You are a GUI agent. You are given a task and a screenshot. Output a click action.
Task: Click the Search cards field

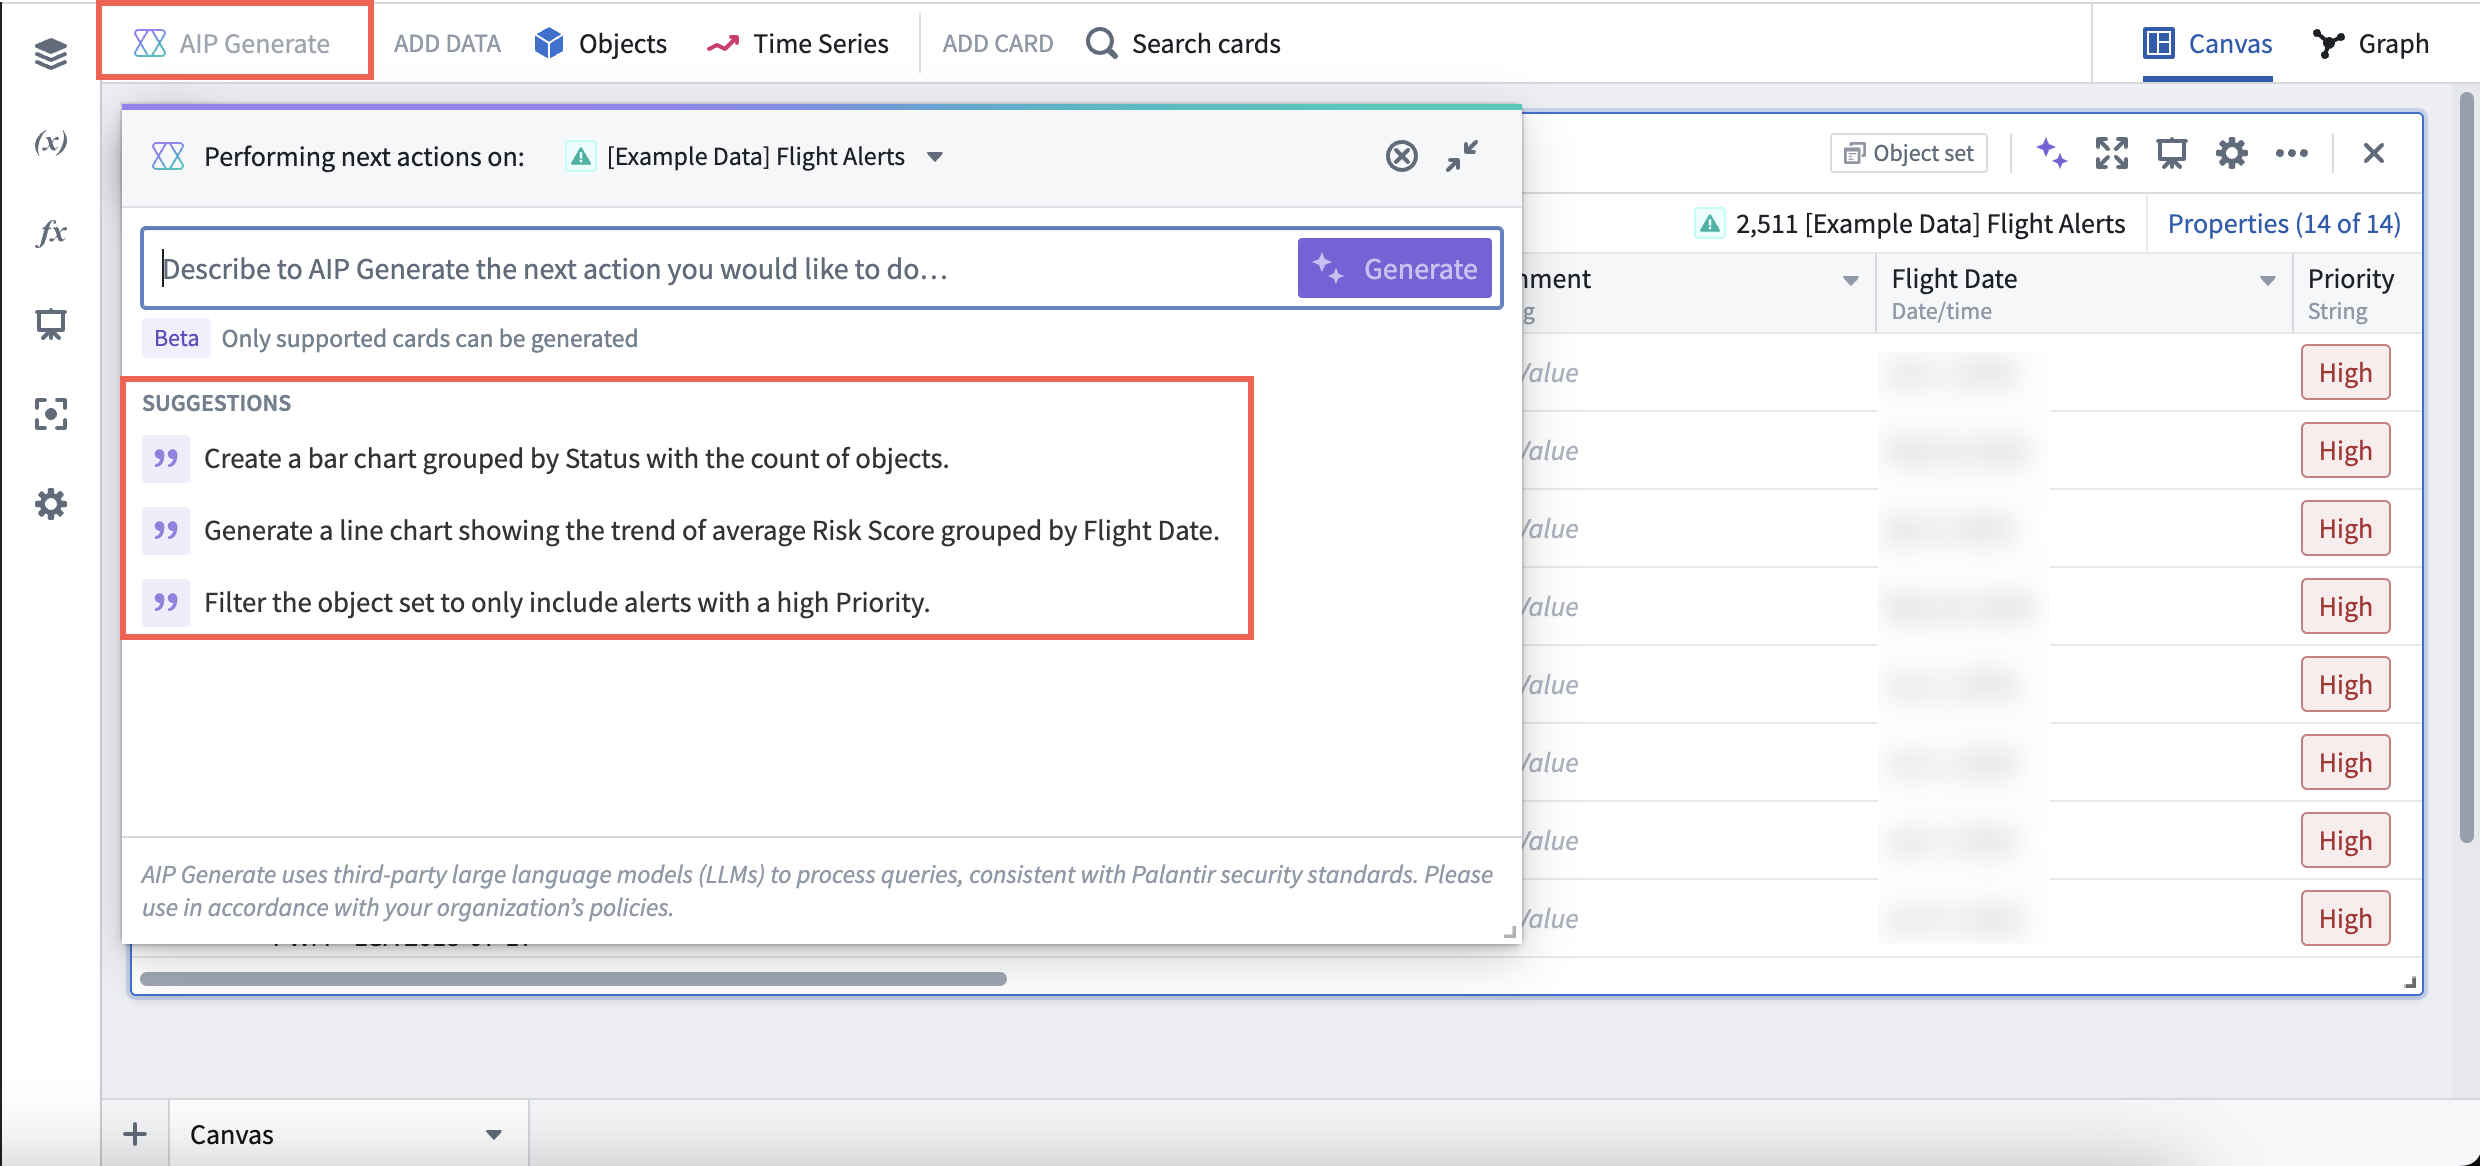(x=1183, y=43)
